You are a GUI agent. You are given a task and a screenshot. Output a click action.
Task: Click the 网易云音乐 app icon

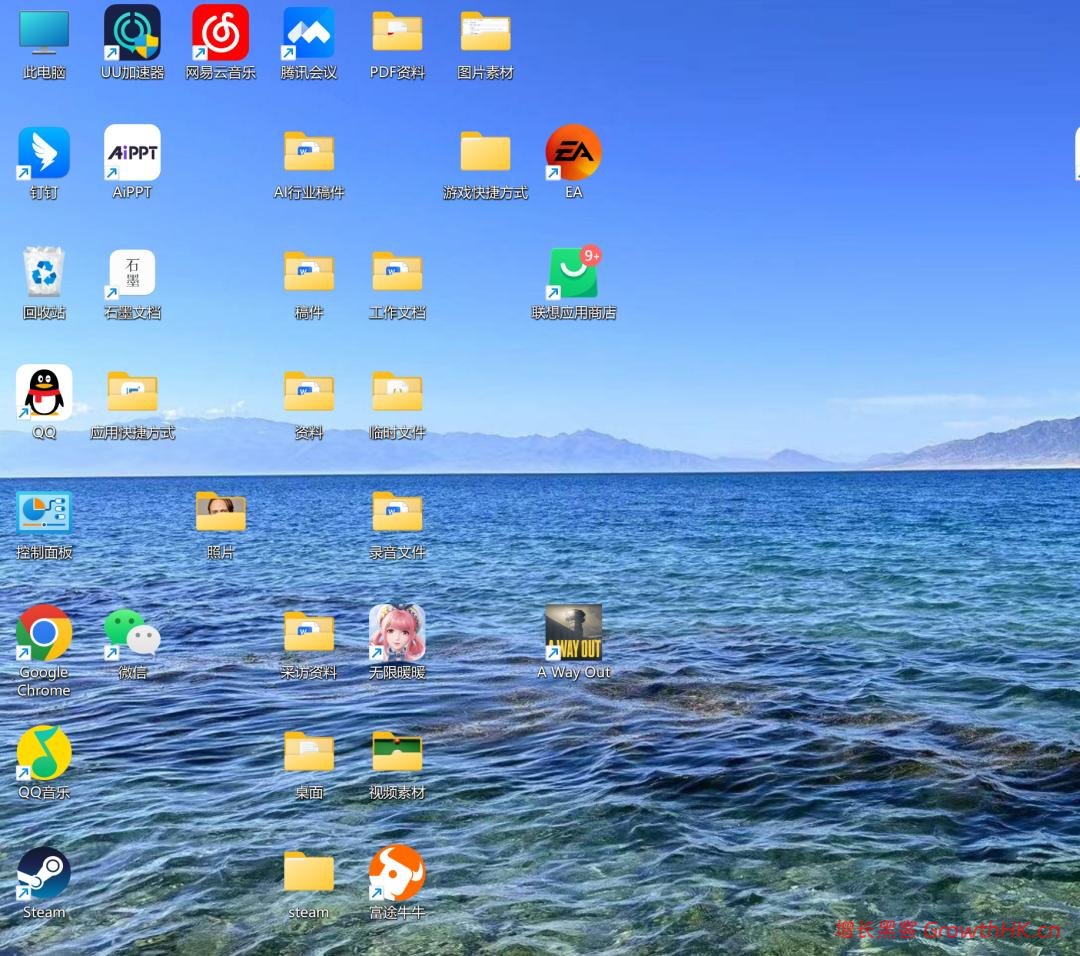pyautogui.click(x=220, y=32)
